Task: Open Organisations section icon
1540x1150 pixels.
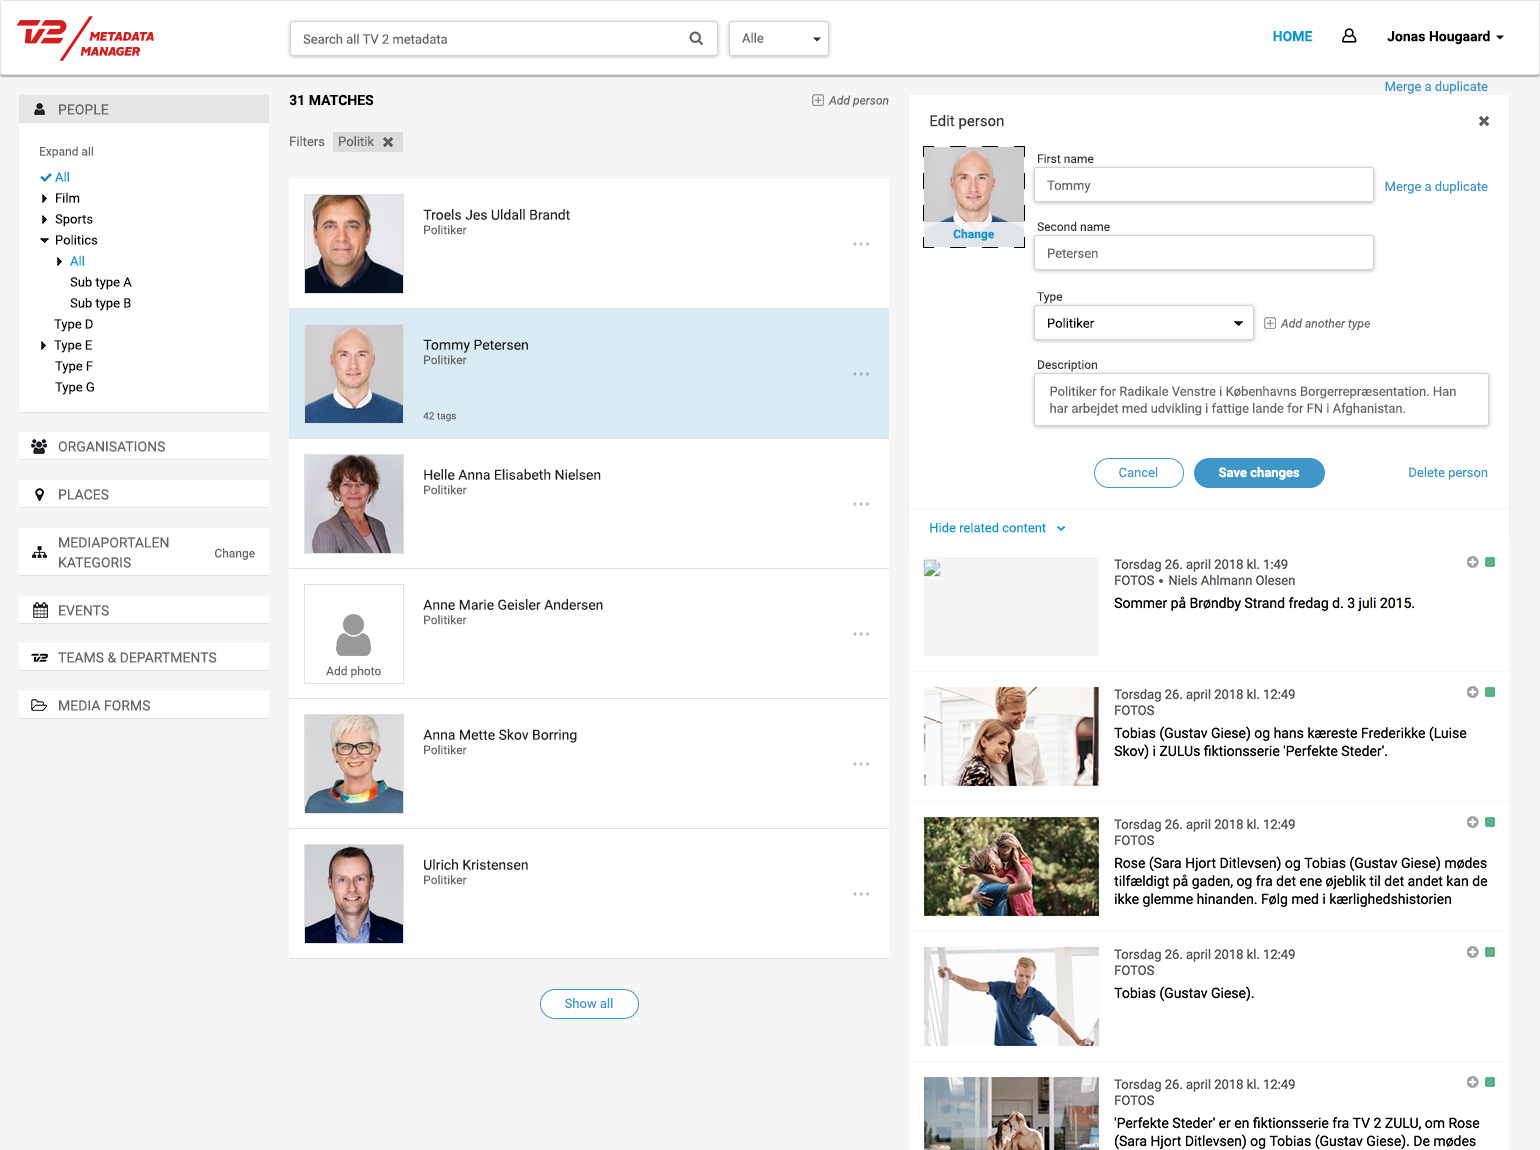Action: (39, 447)
